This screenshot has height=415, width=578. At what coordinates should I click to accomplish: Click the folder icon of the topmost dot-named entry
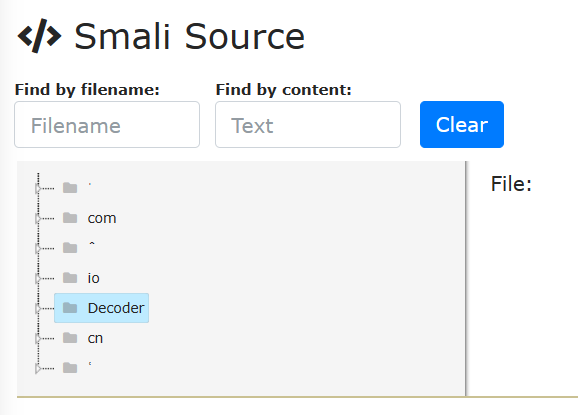pyautogui.click(x=70, y=188)
